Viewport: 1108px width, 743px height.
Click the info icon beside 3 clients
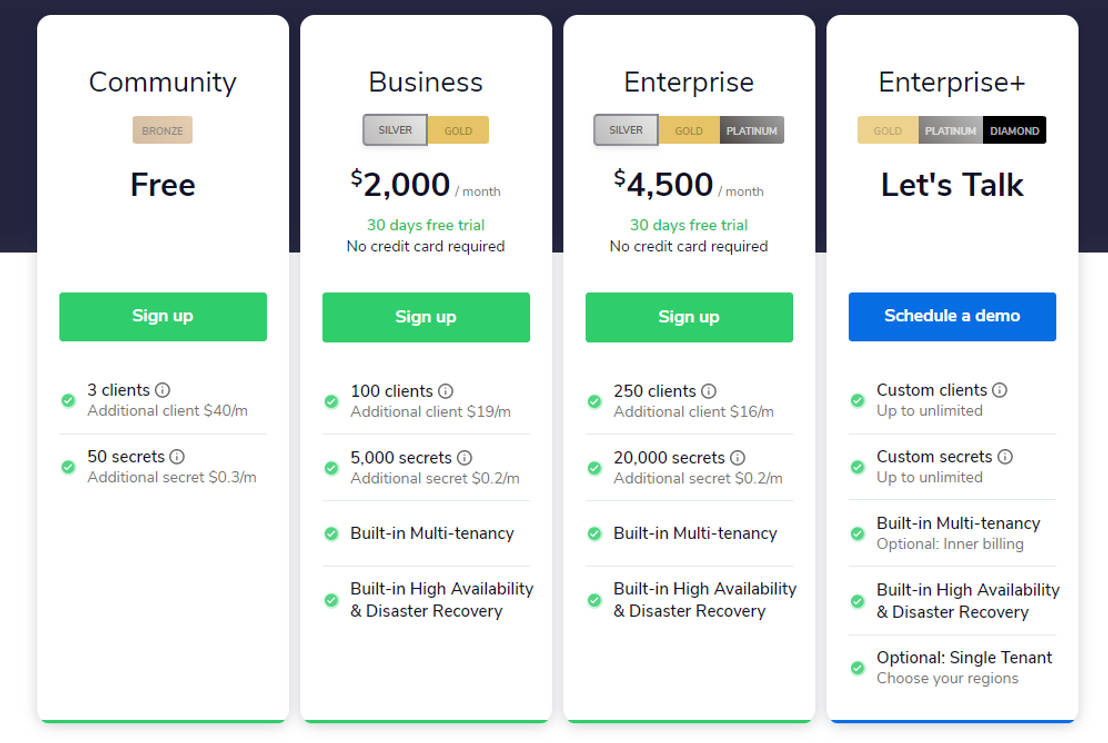[x=160, y=390]
